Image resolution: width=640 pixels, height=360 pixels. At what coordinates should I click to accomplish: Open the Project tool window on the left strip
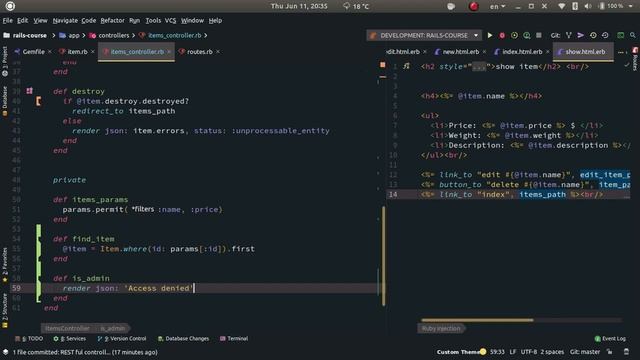(x=4, y=61)
